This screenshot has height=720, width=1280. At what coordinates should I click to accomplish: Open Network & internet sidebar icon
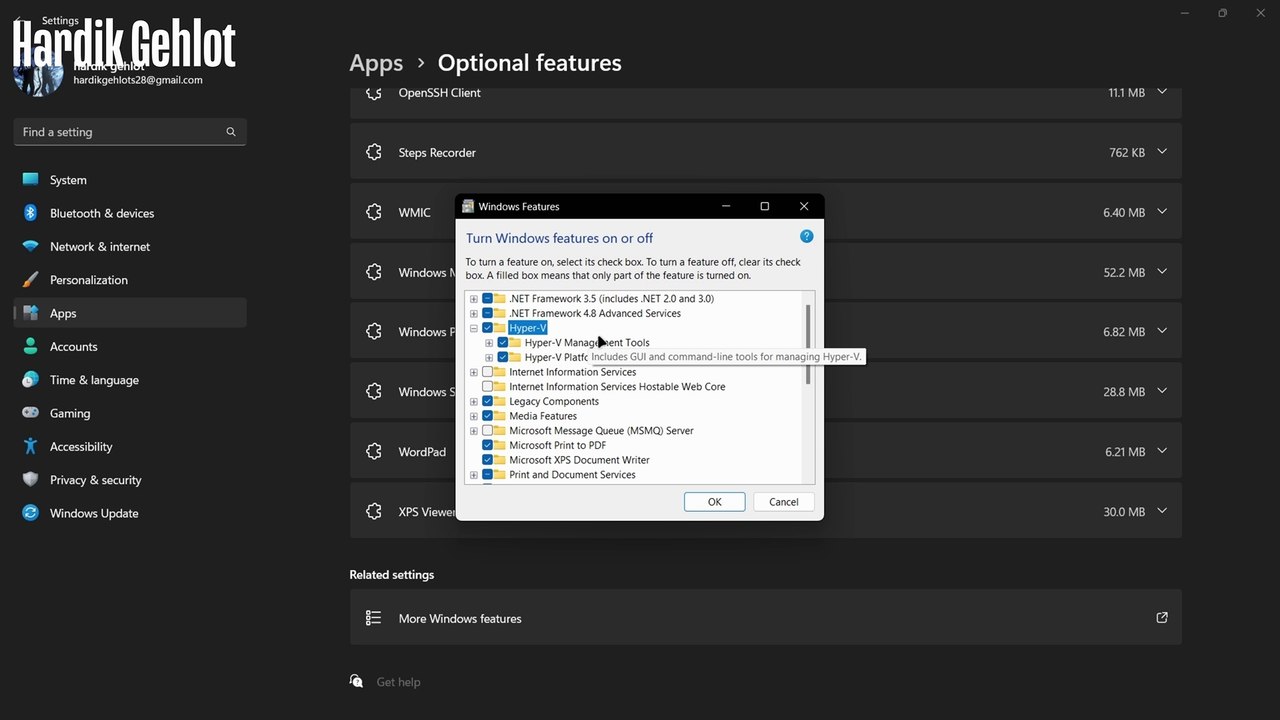coord(30,246)
